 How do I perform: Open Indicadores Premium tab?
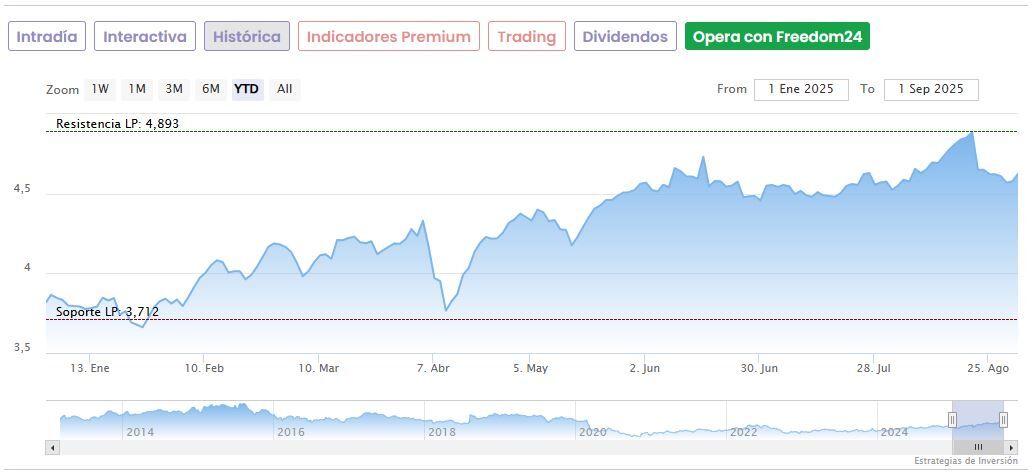(x=388, y=37)
